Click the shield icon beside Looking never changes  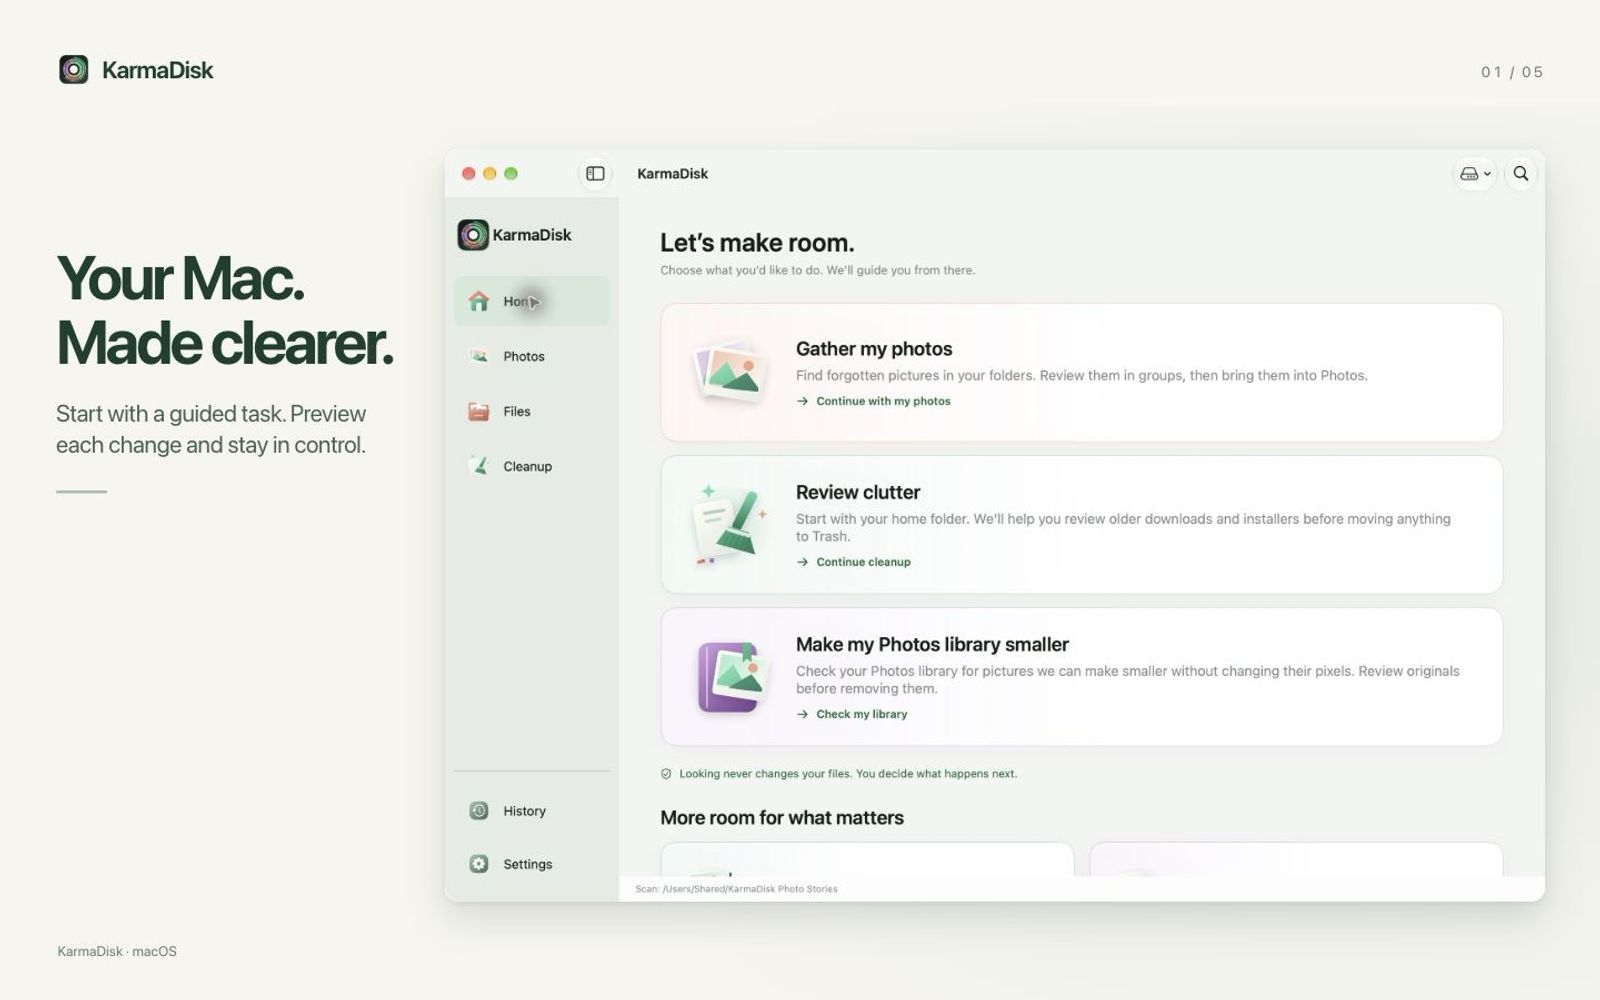click(666, 774)
